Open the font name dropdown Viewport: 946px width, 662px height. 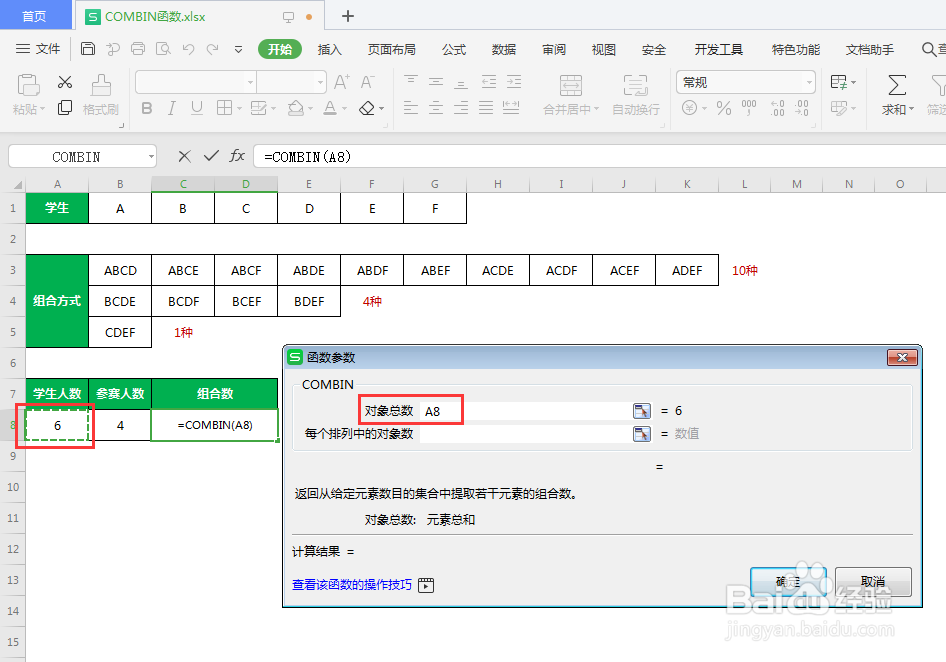click(250, 82)
